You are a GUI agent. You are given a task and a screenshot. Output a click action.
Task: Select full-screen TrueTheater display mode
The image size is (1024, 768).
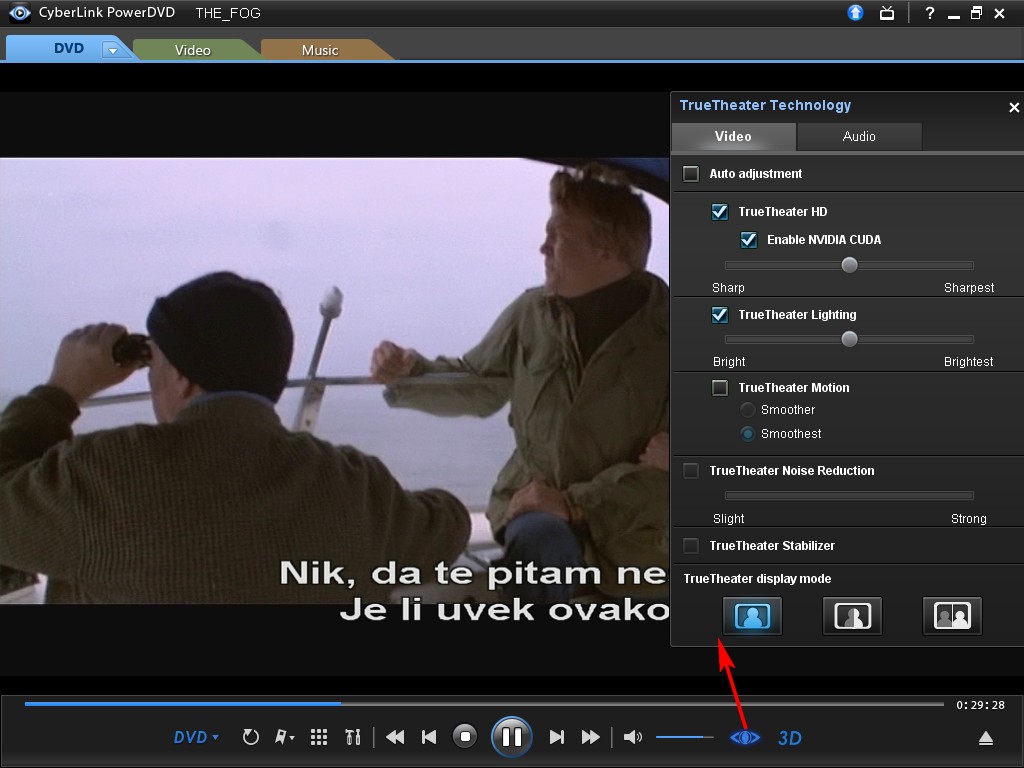point(752,616)
